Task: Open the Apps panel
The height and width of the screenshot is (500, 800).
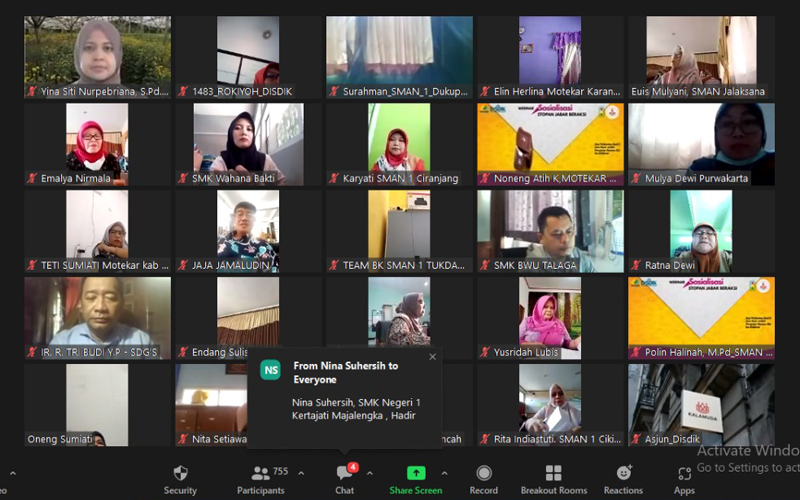Action: click(684, 478)
